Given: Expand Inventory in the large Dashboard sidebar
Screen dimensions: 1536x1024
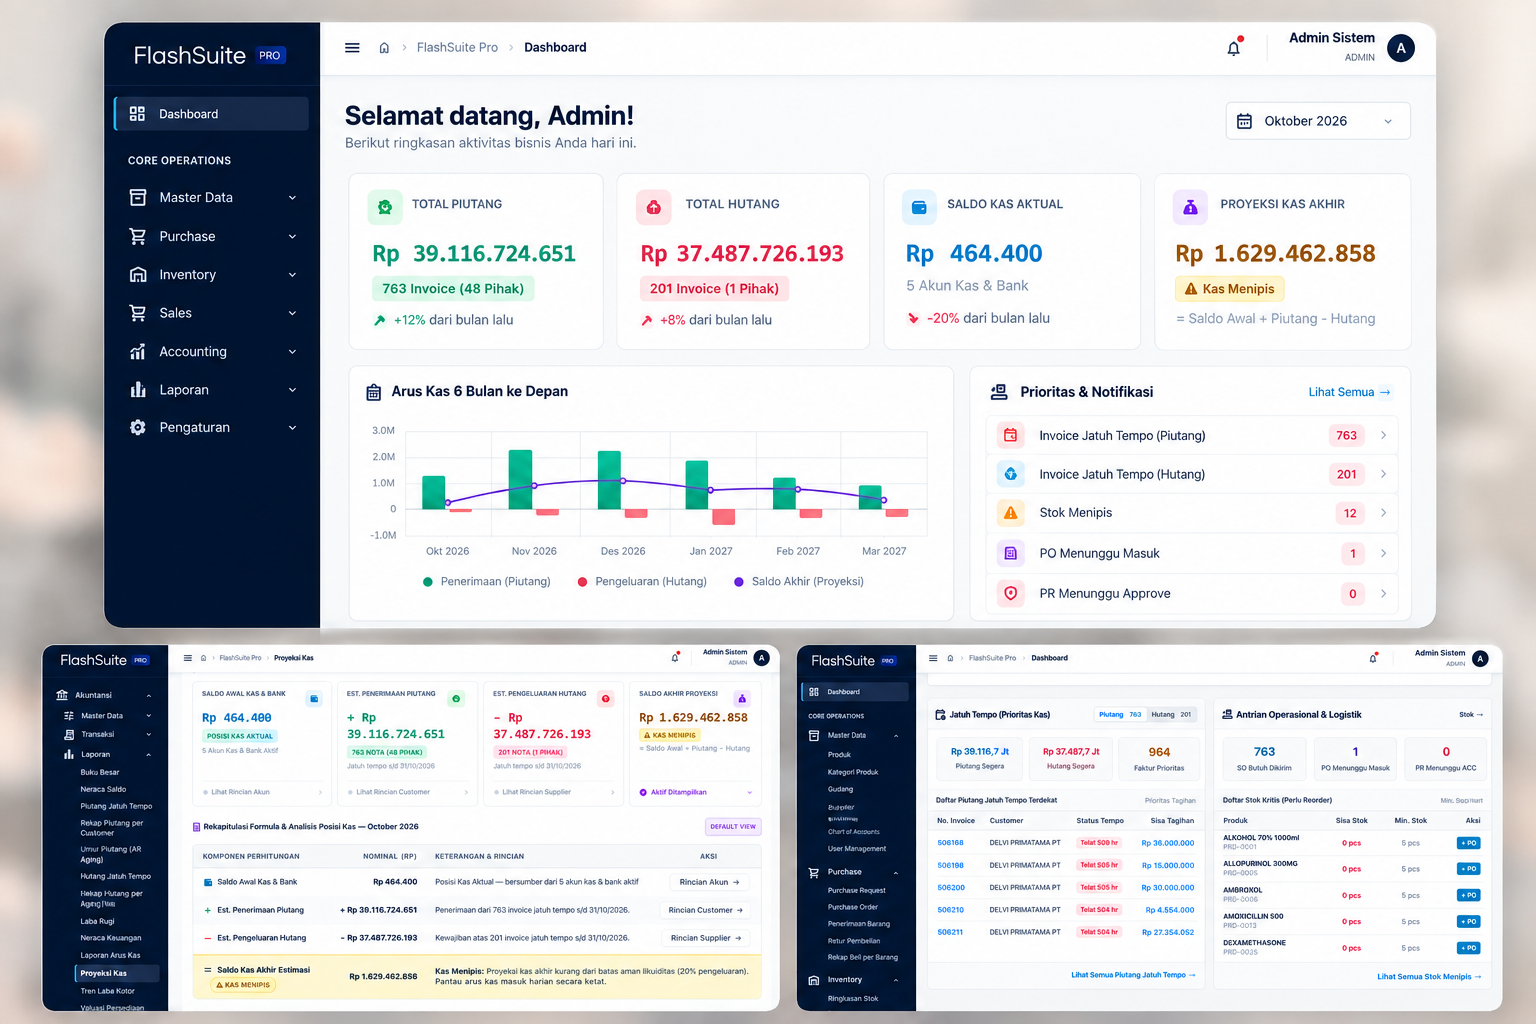Looking at the screenshot, I should [x=212, y=275].
